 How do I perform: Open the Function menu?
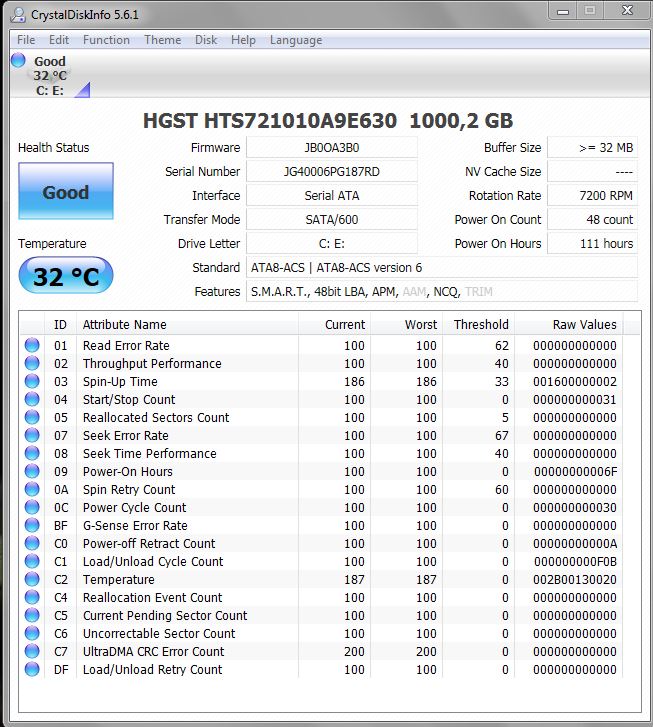[106, 40]
